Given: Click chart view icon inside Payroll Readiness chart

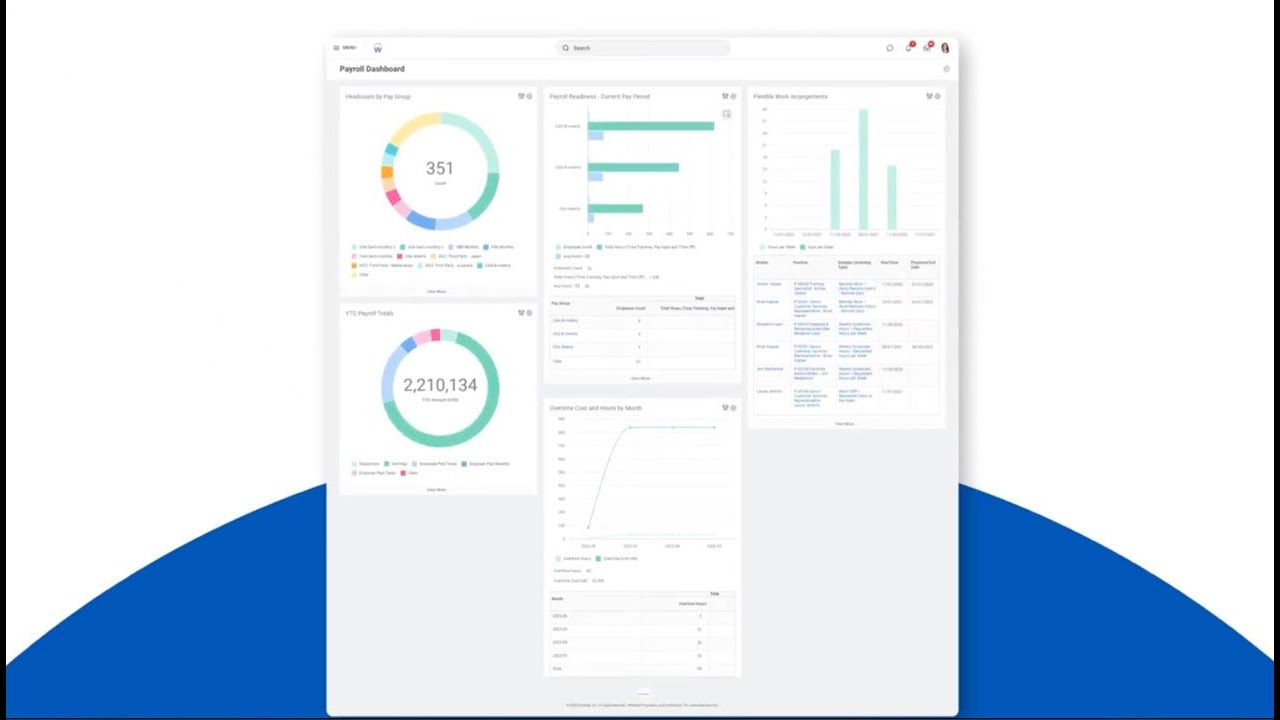Looking at the screenshot, I should pyautogui.click(x=727, y=114).
